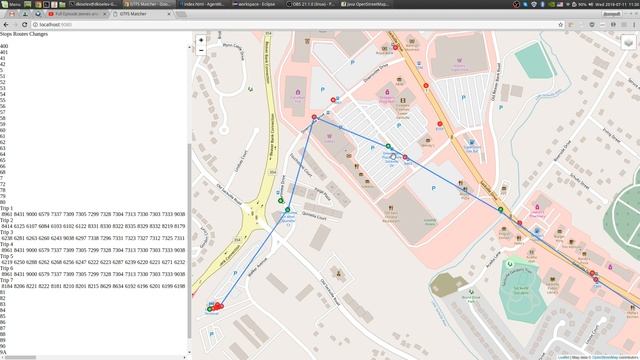Zoom out on the Leaflet map

[201, 51]
